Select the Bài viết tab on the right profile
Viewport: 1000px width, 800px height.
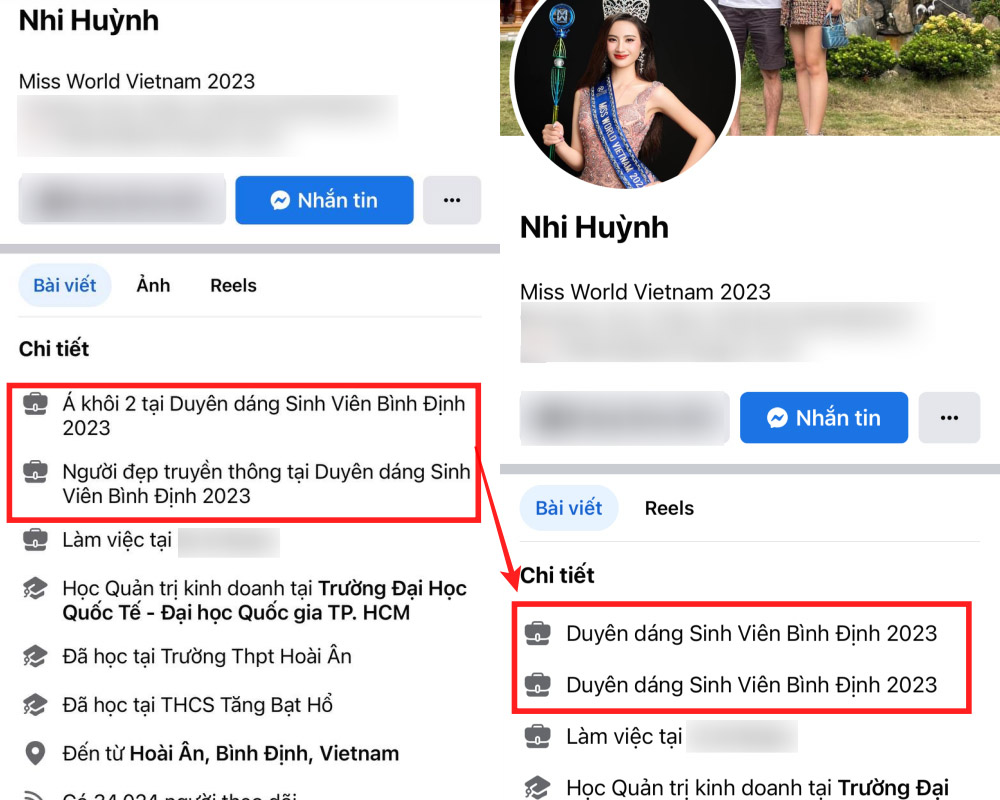point(568,507)
